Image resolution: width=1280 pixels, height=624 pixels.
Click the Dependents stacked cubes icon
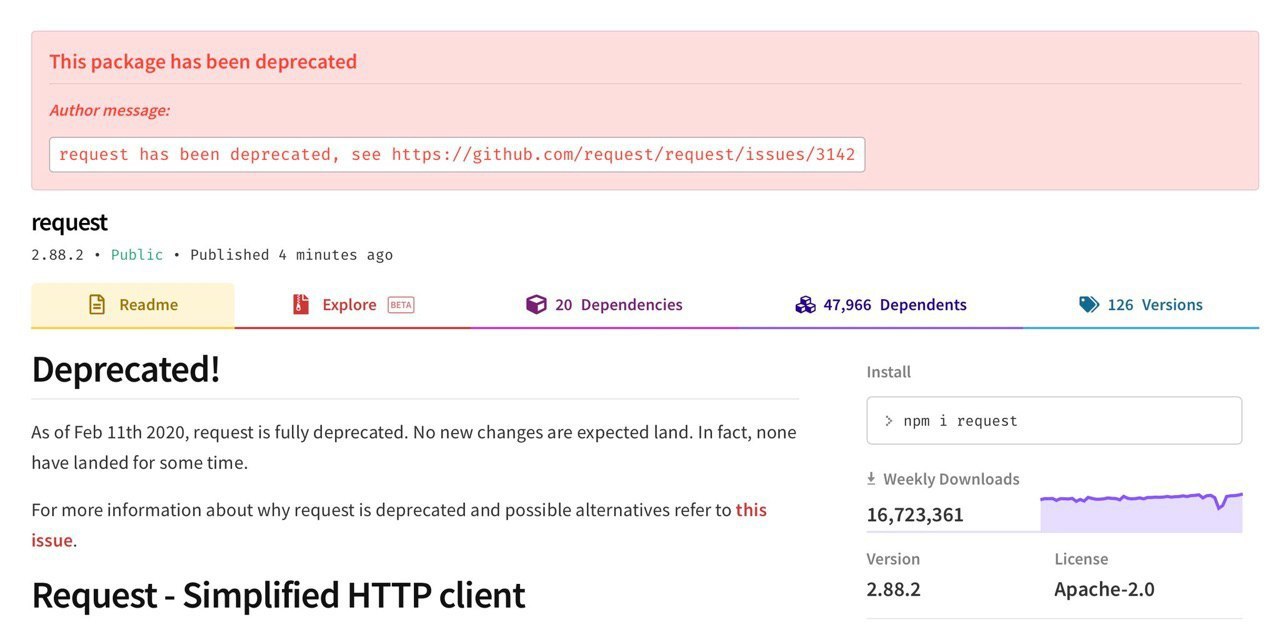805,305
